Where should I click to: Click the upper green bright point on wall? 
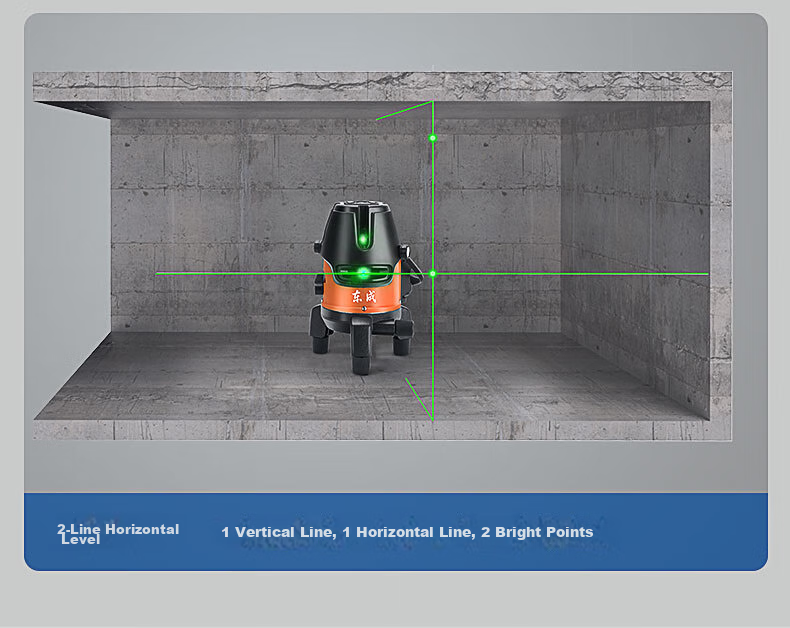click(x=432, y=138)
